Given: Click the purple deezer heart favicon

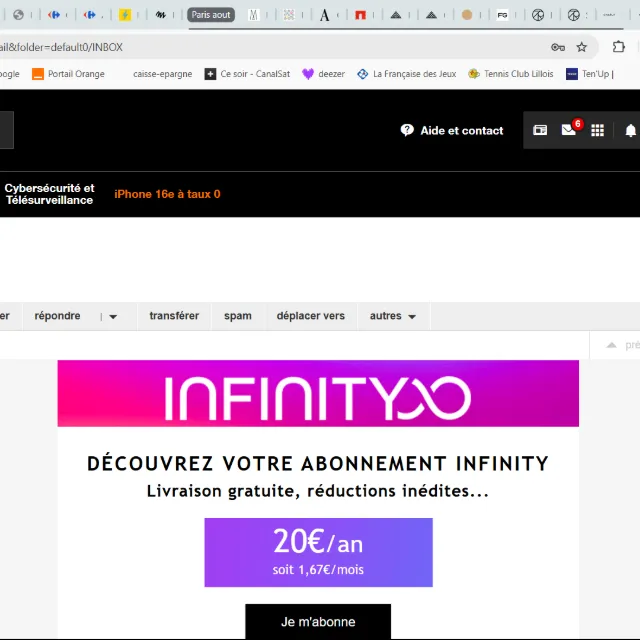Looking at the screenshot, I should pos(308,74).
